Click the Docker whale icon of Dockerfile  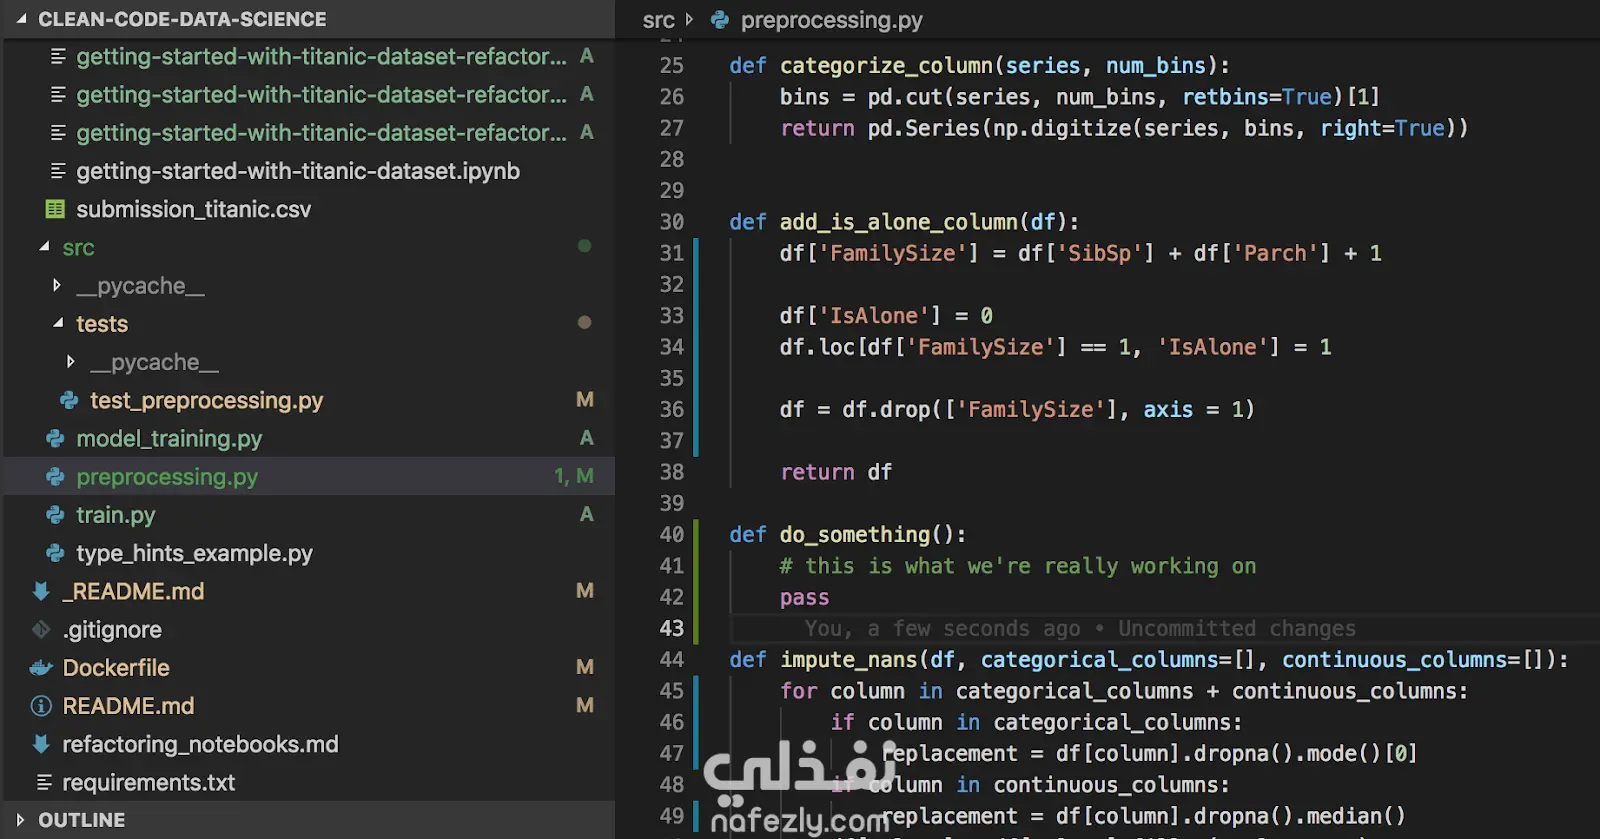coord(41,667)
